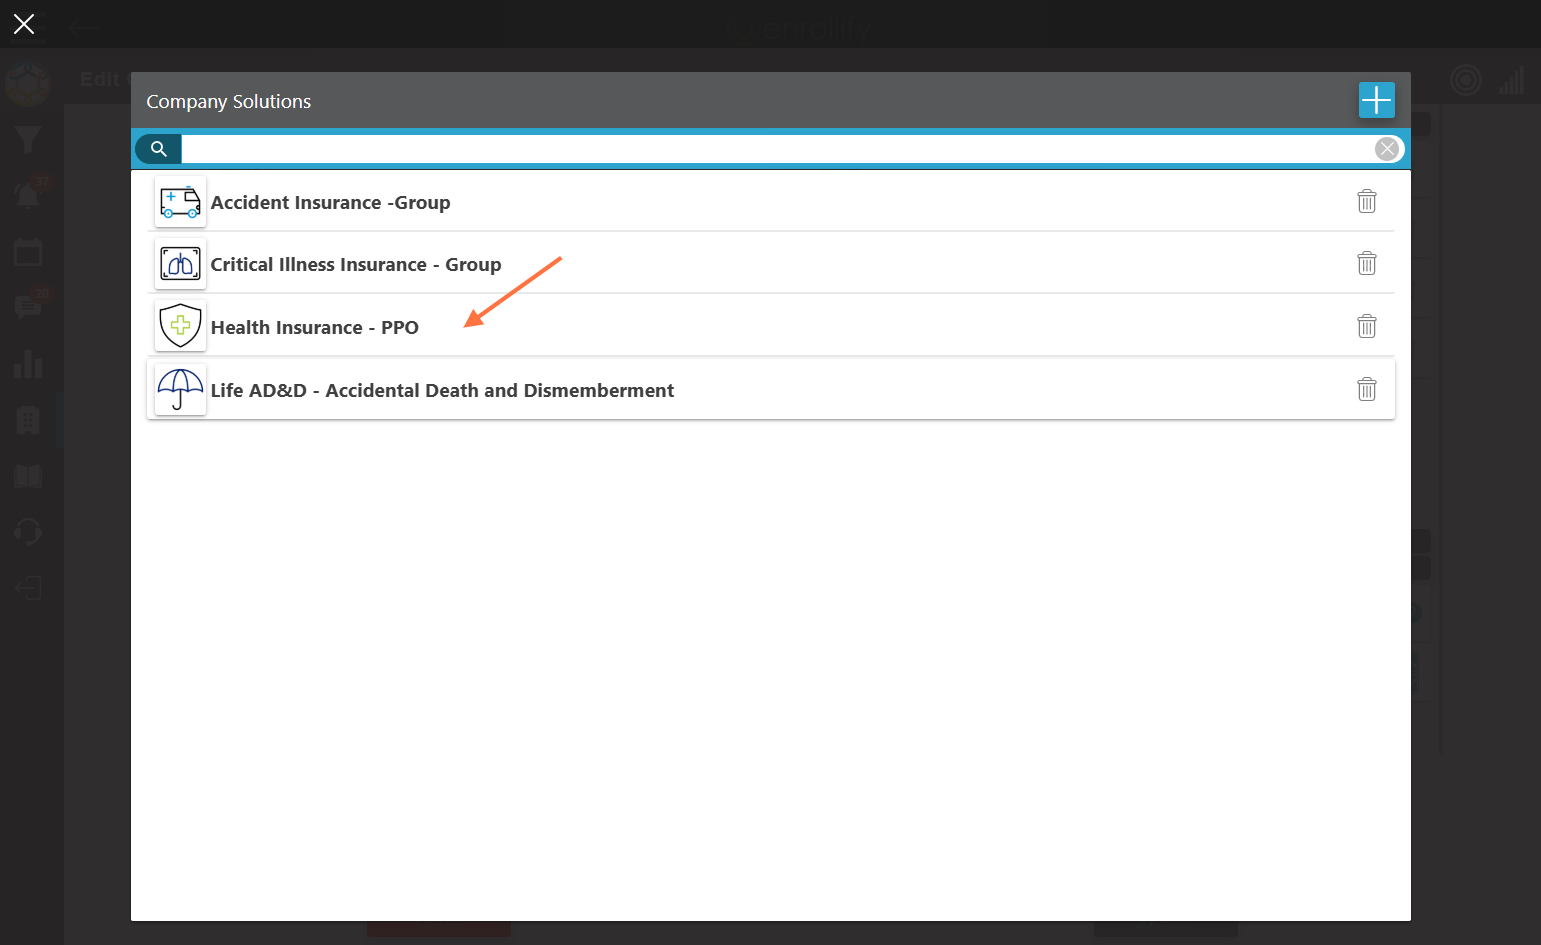Screen dimensions: 1541x945
Task: Click the shield icon for Health Insurance
Action: (181, 326)
